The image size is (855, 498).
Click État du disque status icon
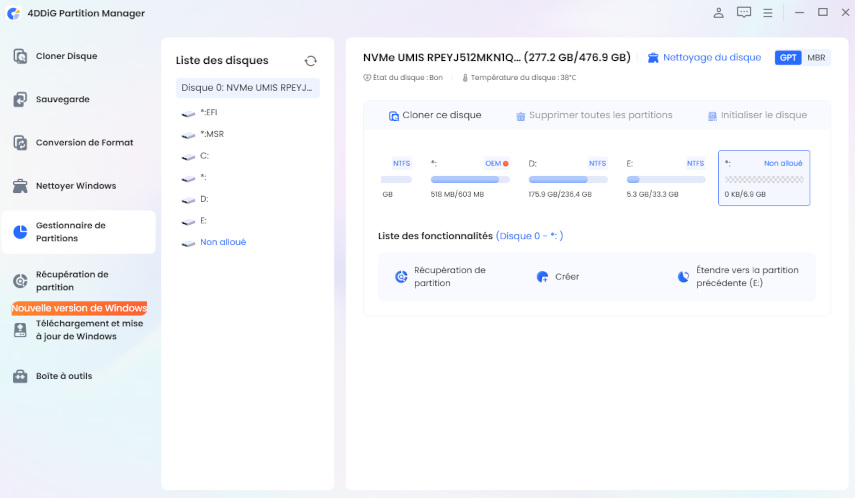click(367, 78)
